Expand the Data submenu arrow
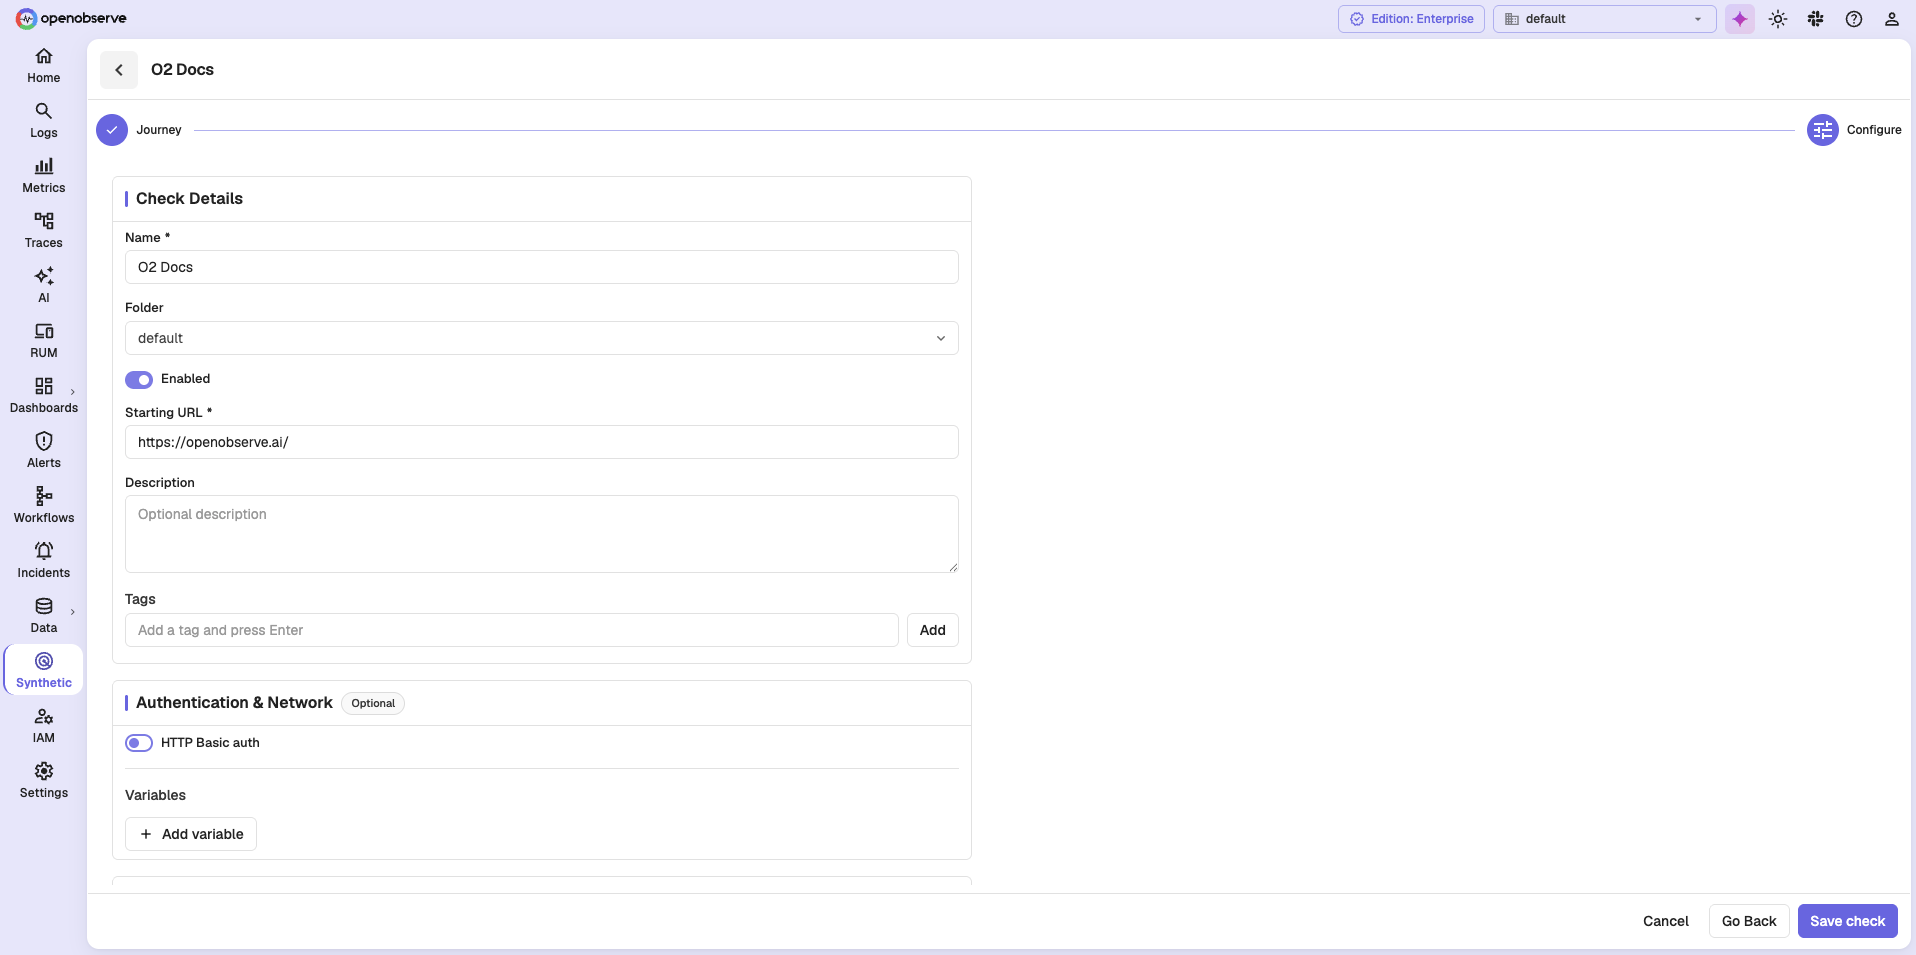The image size is (1916, 955). click(x=73, y=612)
